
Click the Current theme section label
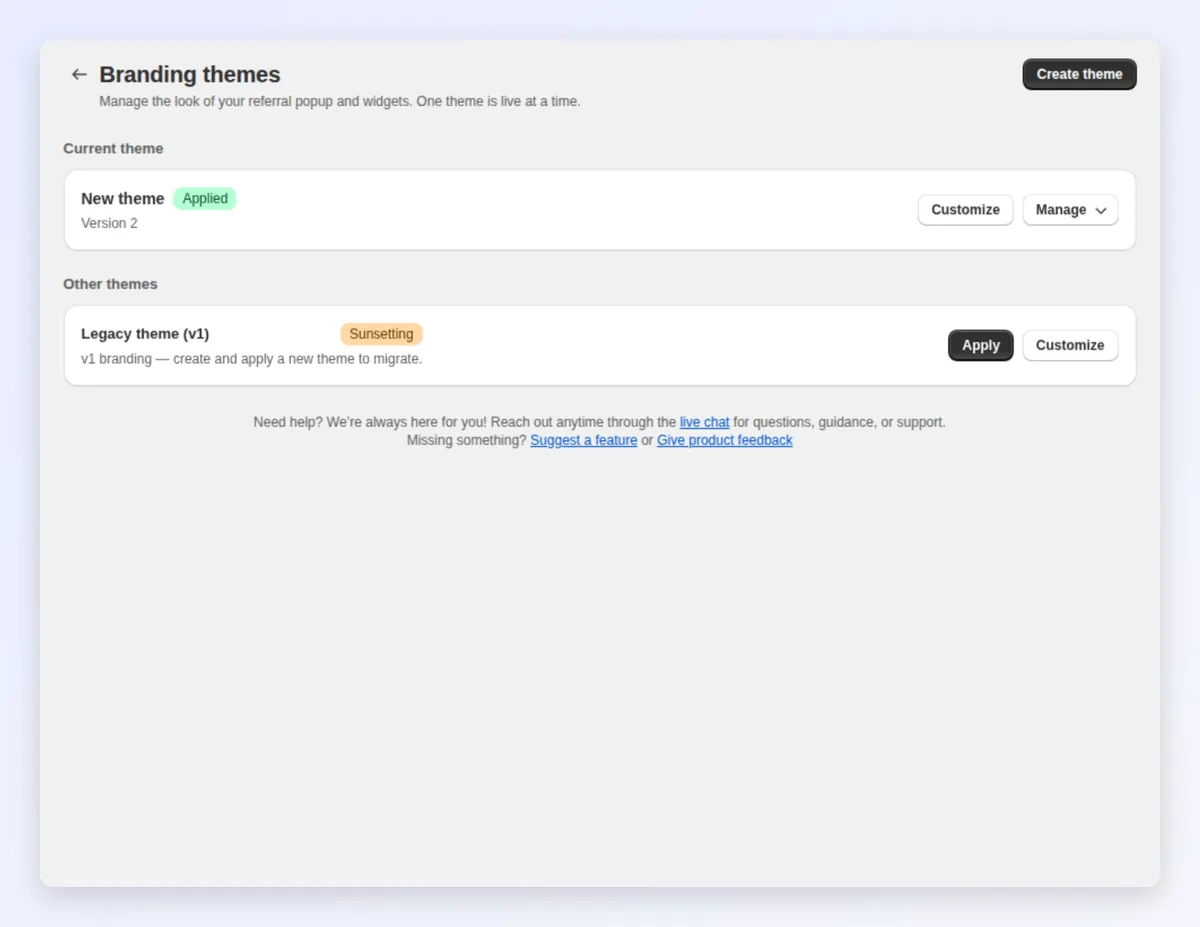pyautogui.click(x=113, y=148)
